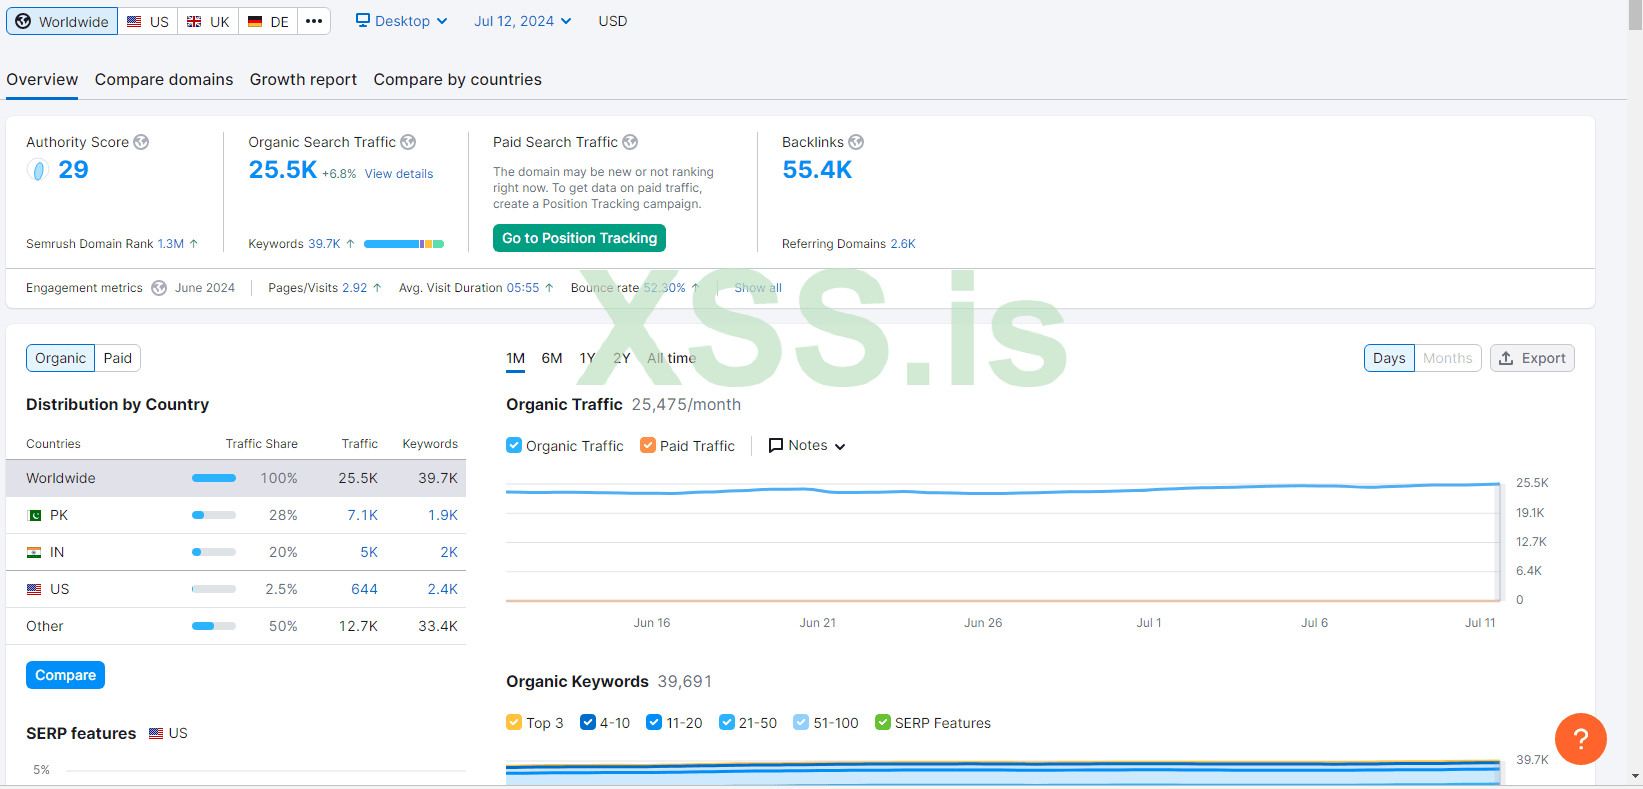Open the Desktop device dropdown
1643x789 pixels.
[402, 21]
